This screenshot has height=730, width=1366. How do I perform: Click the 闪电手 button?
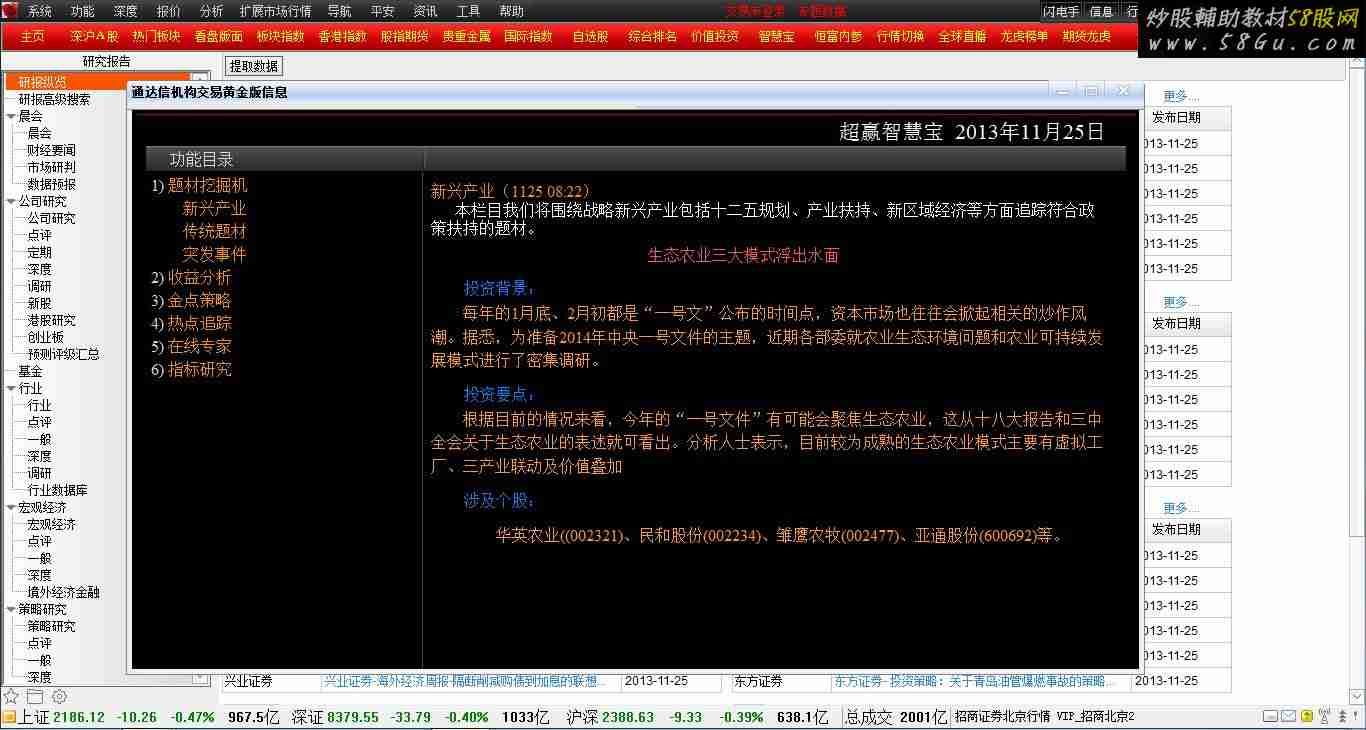click(x=1061, y=12)
